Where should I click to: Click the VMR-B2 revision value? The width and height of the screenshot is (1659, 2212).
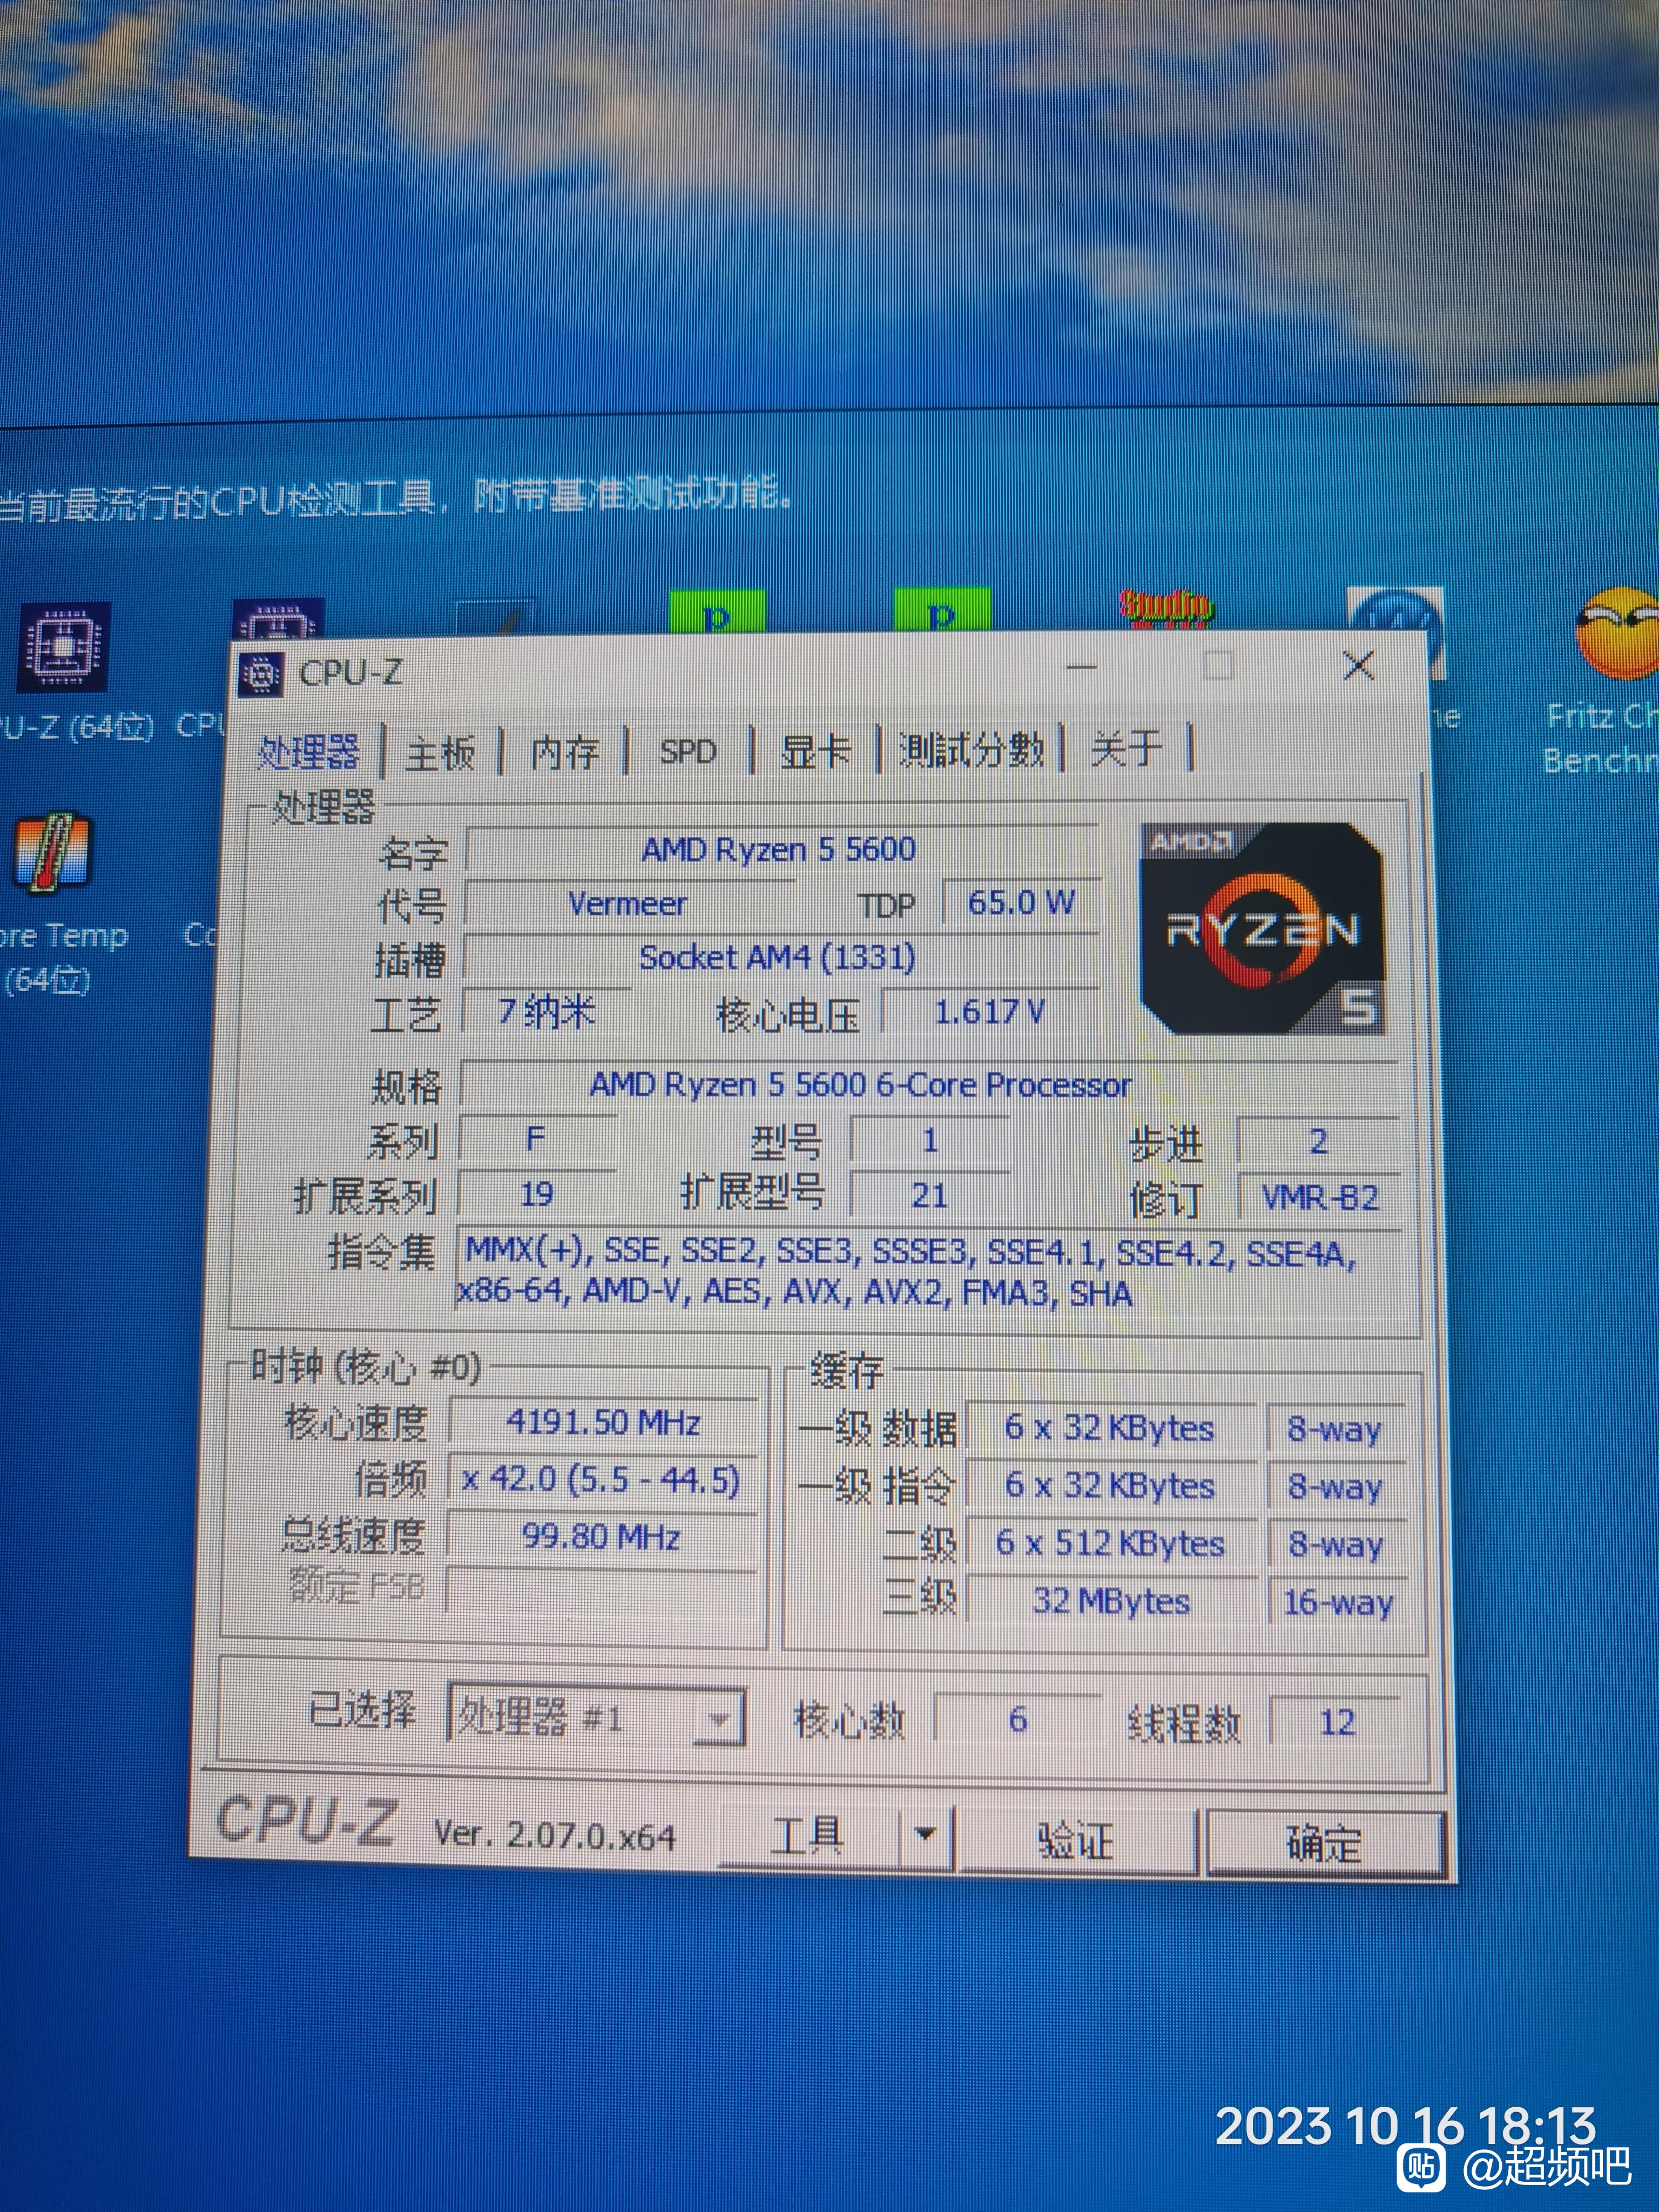[x=1319, y=1197]
